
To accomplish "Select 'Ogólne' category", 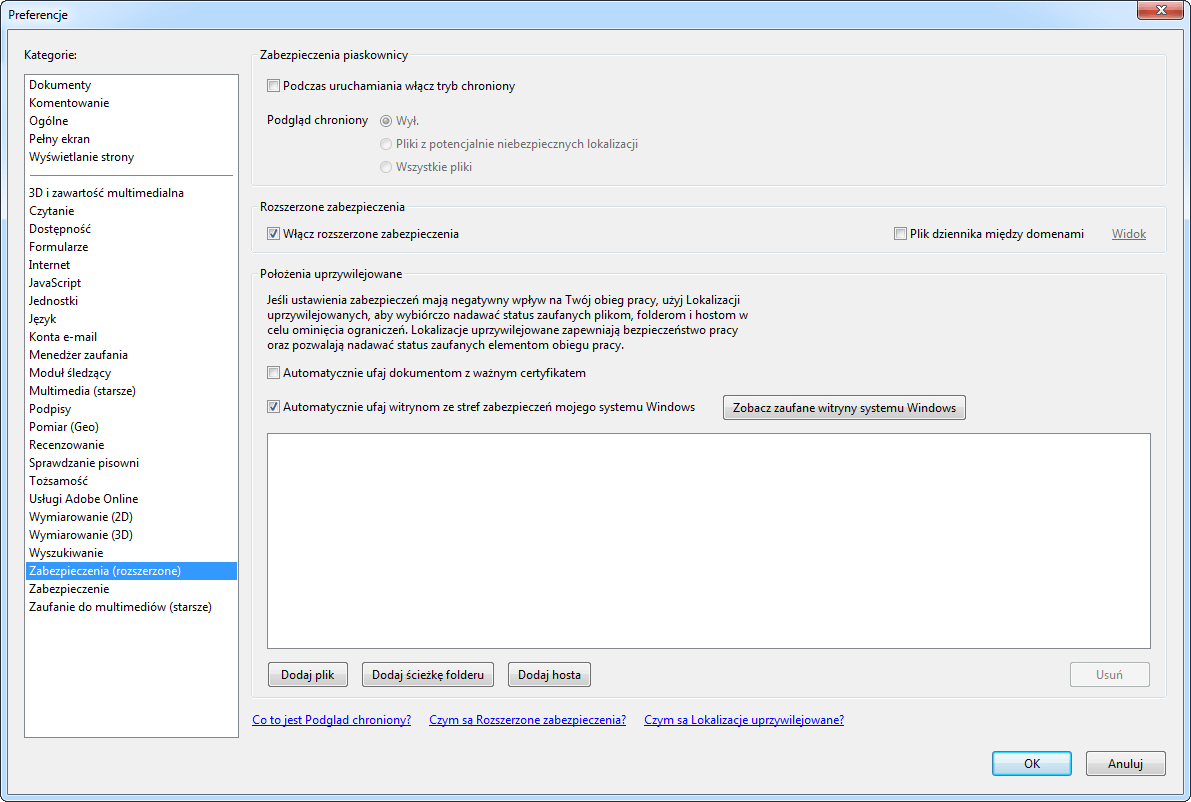I will pos(131,121).
